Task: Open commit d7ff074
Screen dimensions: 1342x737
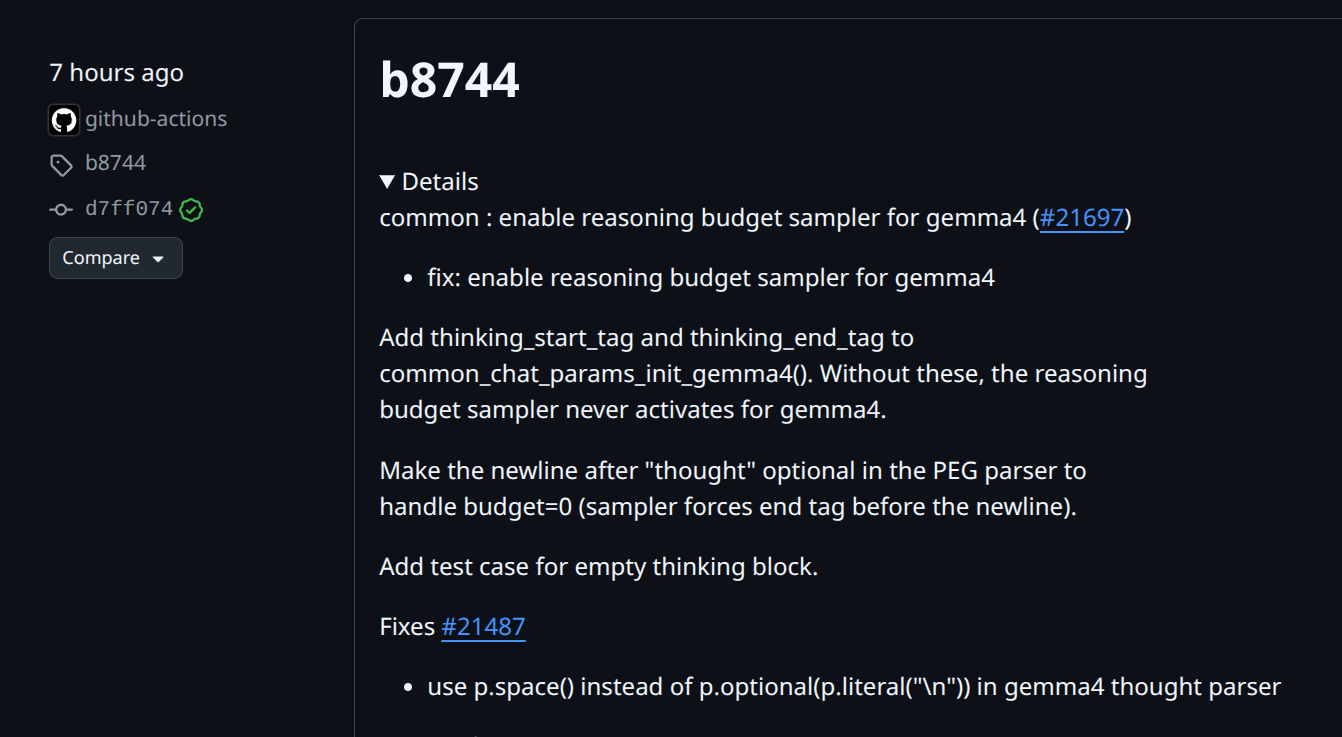Action: tap(129, 209)
